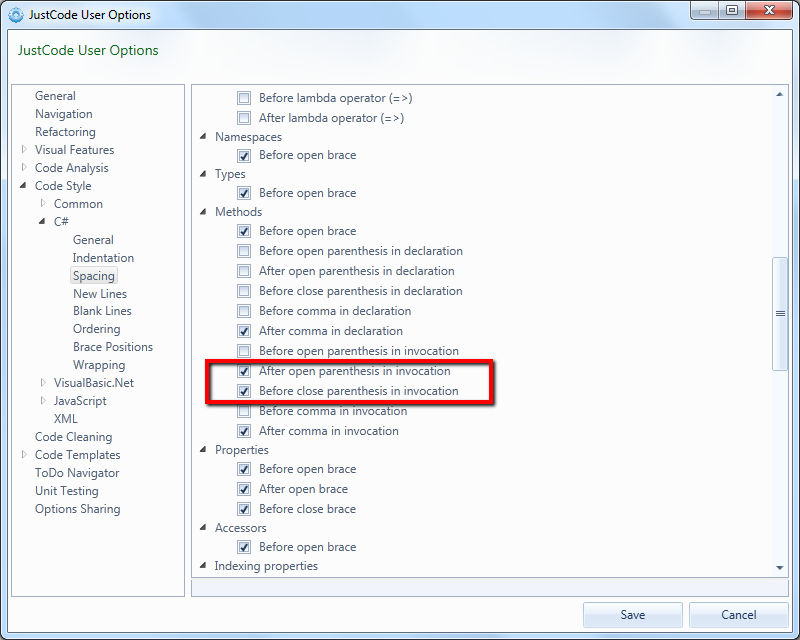
Task: Expand Common node under Code Style
Action: 43,203
